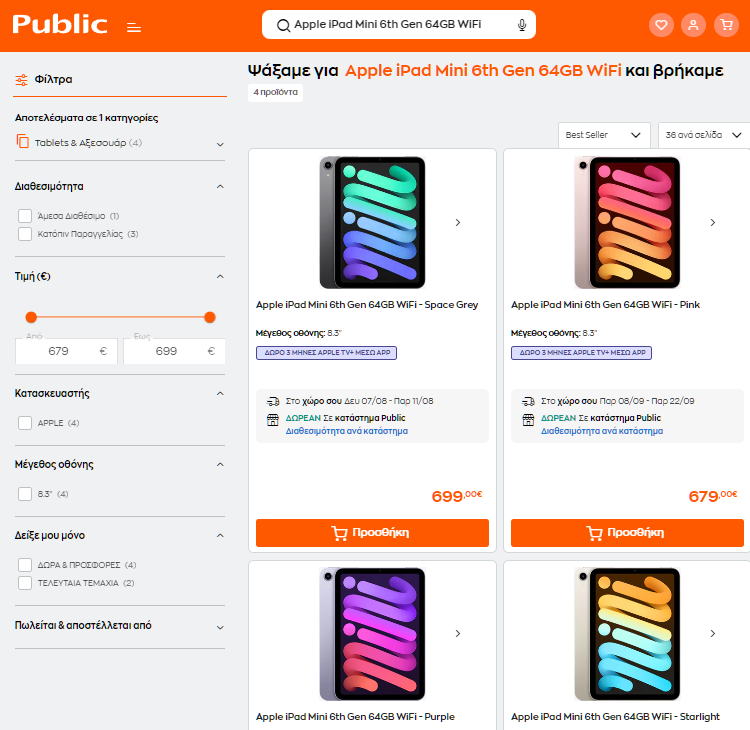Click the Φίλτρα heading
This screenshot has width=750, height=730.
[x=54, y=79]
